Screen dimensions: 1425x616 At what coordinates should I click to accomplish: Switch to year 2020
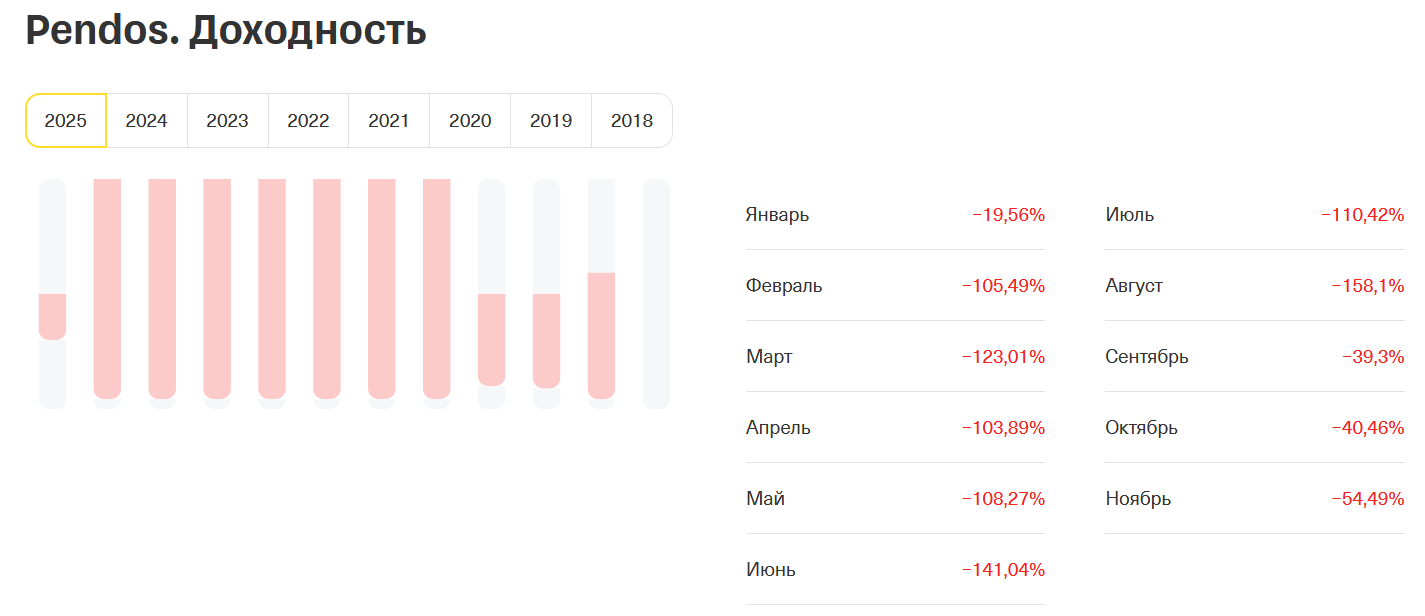click(x=470, y=121)
